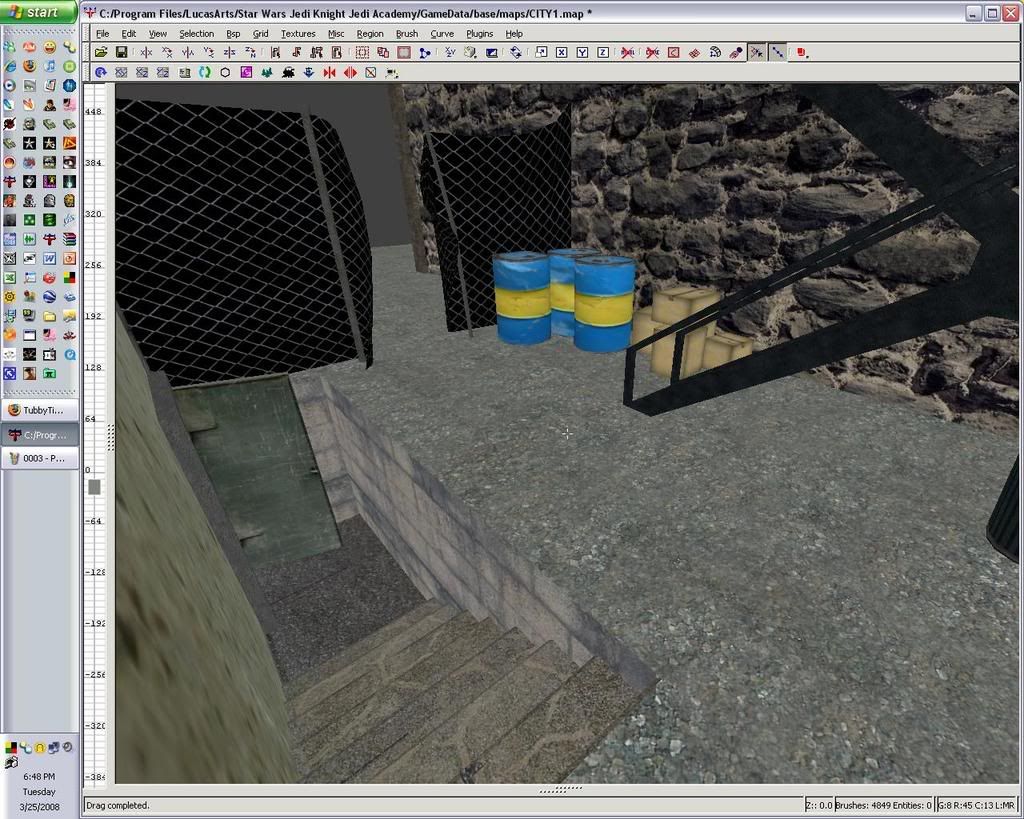Click the Select Partial Tall icon
This screenshot has height=819, width=1024.
tap(317, 52)
